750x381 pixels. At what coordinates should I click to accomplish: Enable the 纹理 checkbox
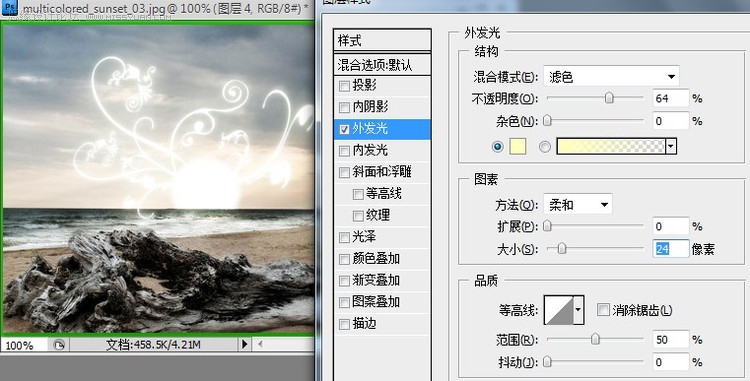coord(358,216)
